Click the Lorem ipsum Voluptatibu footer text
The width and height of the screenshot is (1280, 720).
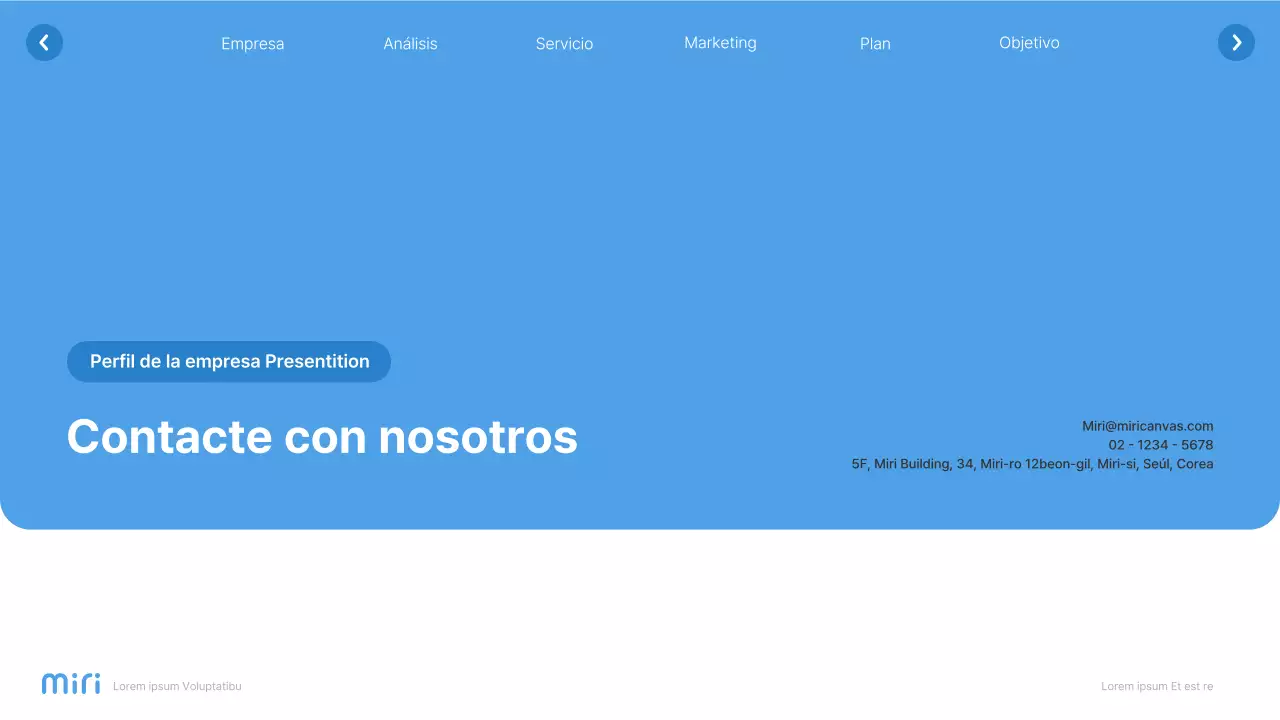tap(177, 686)
